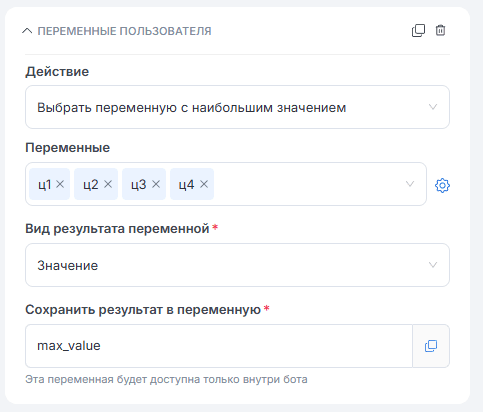This screenshot has width=483, height=412.
Task: Remove the ц3 variable tag
Action: [156, 184]
